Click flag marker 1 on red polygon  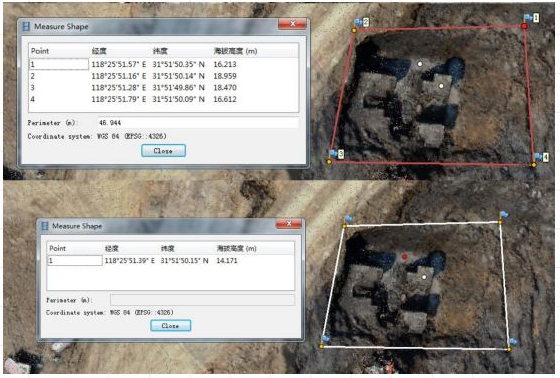[531, 18]
